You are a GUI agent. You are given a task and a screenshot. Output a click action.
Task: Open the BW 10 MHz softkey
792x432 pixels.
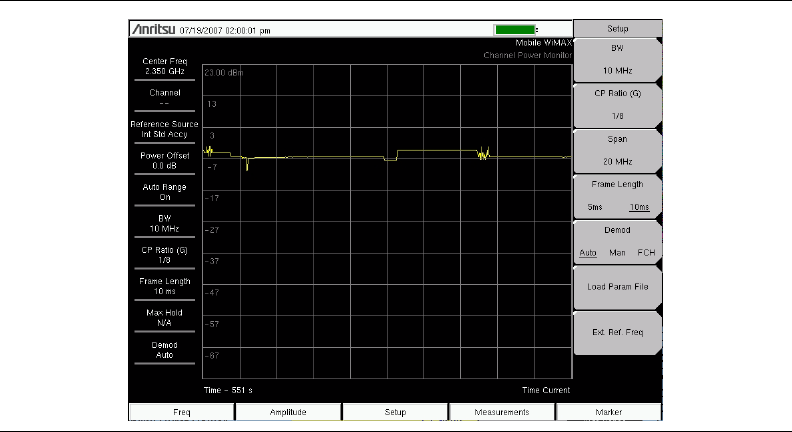617,60
